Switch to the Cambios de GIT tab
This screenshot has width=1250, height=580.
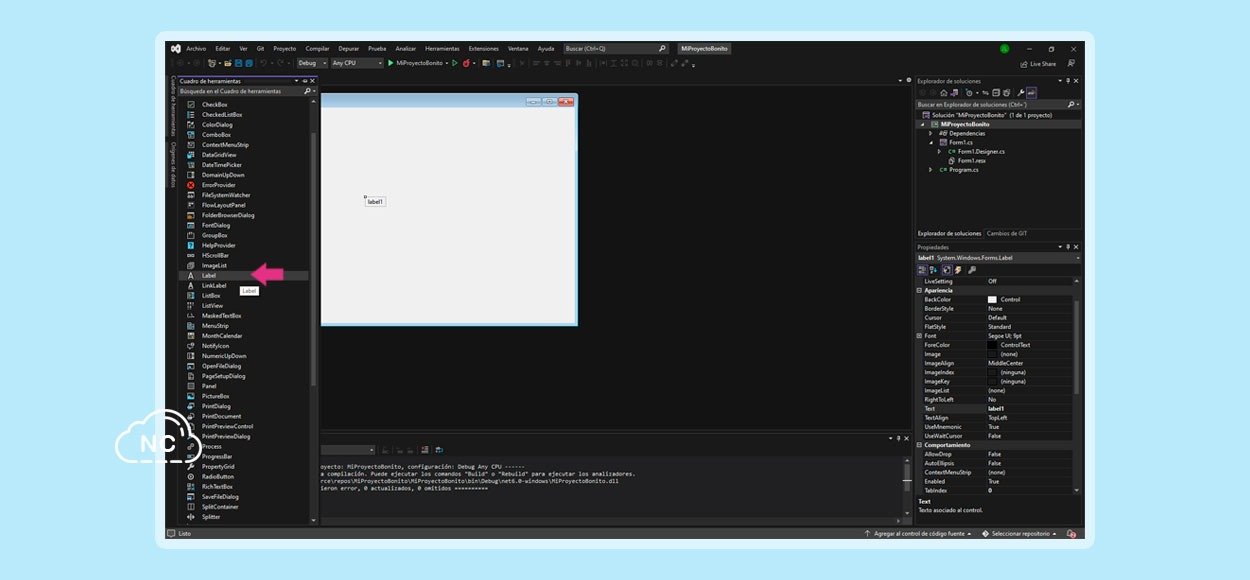point(1007,233)
